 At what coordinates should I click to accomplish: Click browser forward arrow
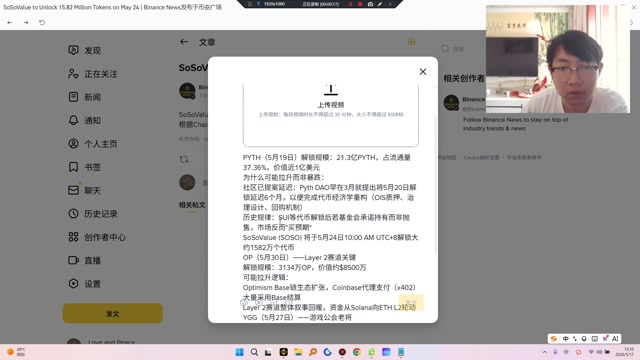[x=26, y=22]
